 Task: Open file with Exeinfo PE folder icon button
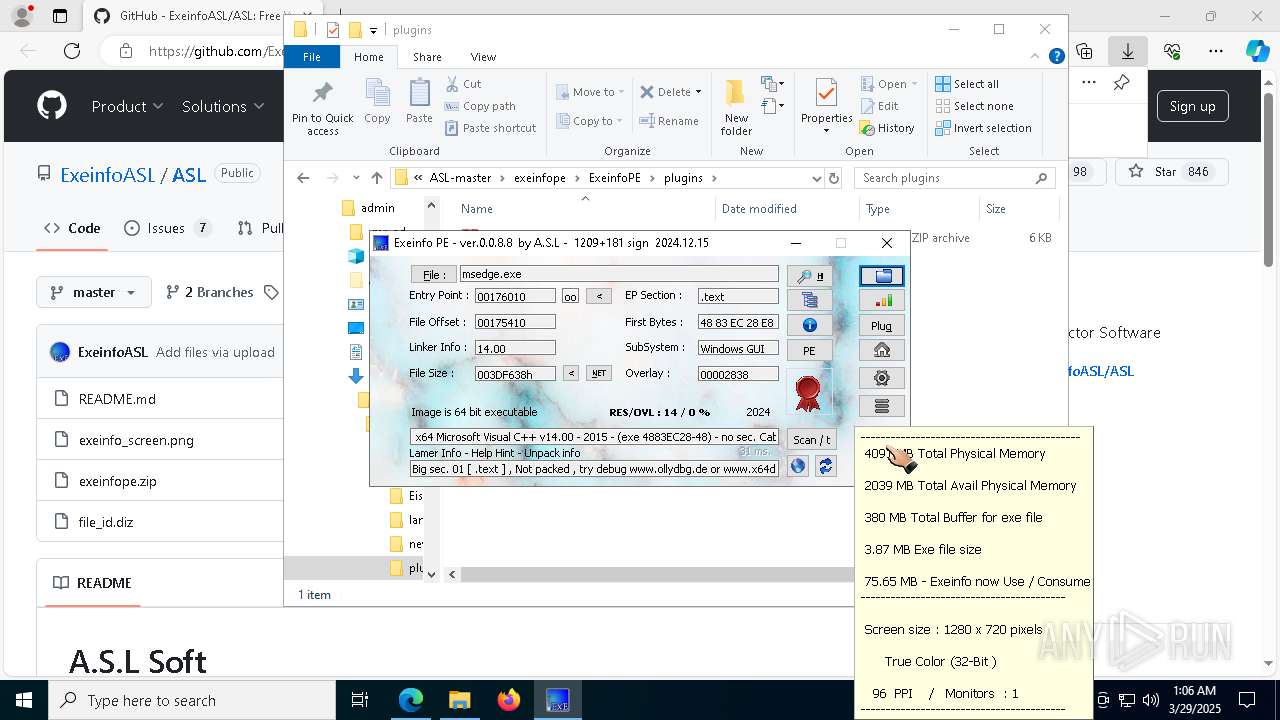(x=881, y=275)
